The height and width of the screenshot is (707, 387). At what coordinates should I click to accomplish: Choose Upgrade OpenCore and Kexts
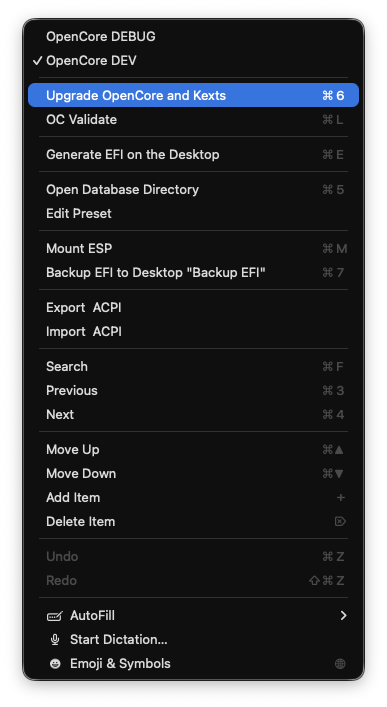coord(194,95)
